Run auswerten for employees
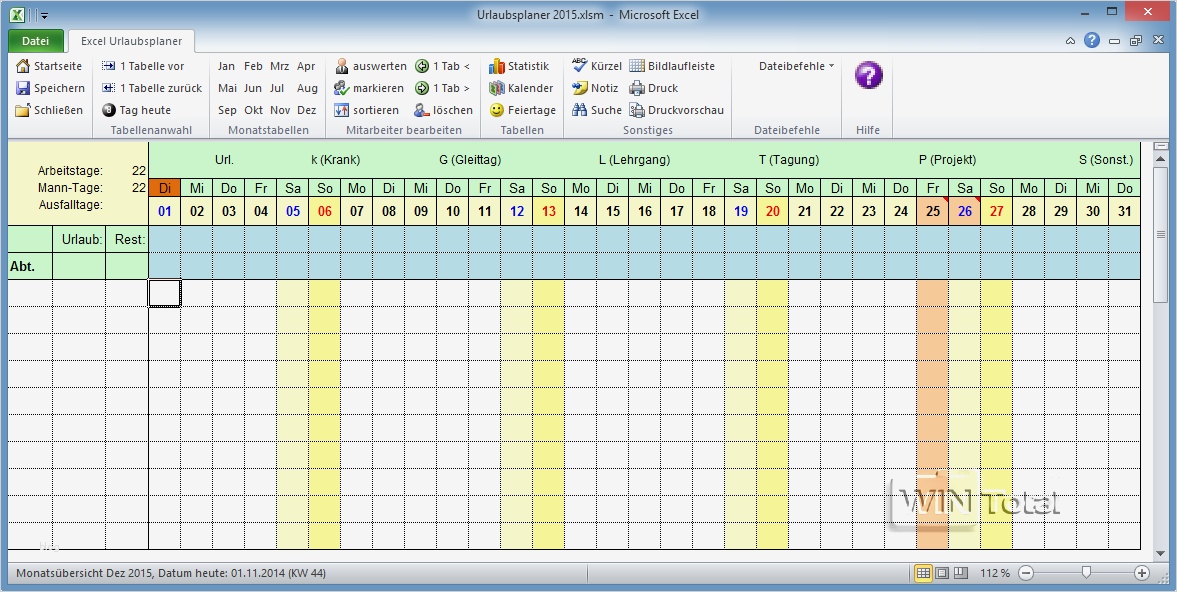This screenshot has height=592, width=1177. point(371,66)
